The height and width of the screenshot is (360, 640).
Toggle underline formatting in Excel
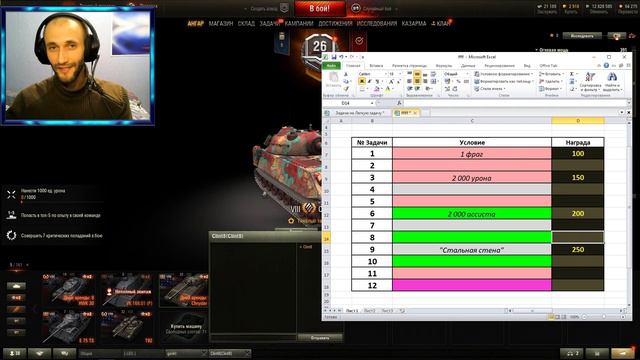coord(377,82)
